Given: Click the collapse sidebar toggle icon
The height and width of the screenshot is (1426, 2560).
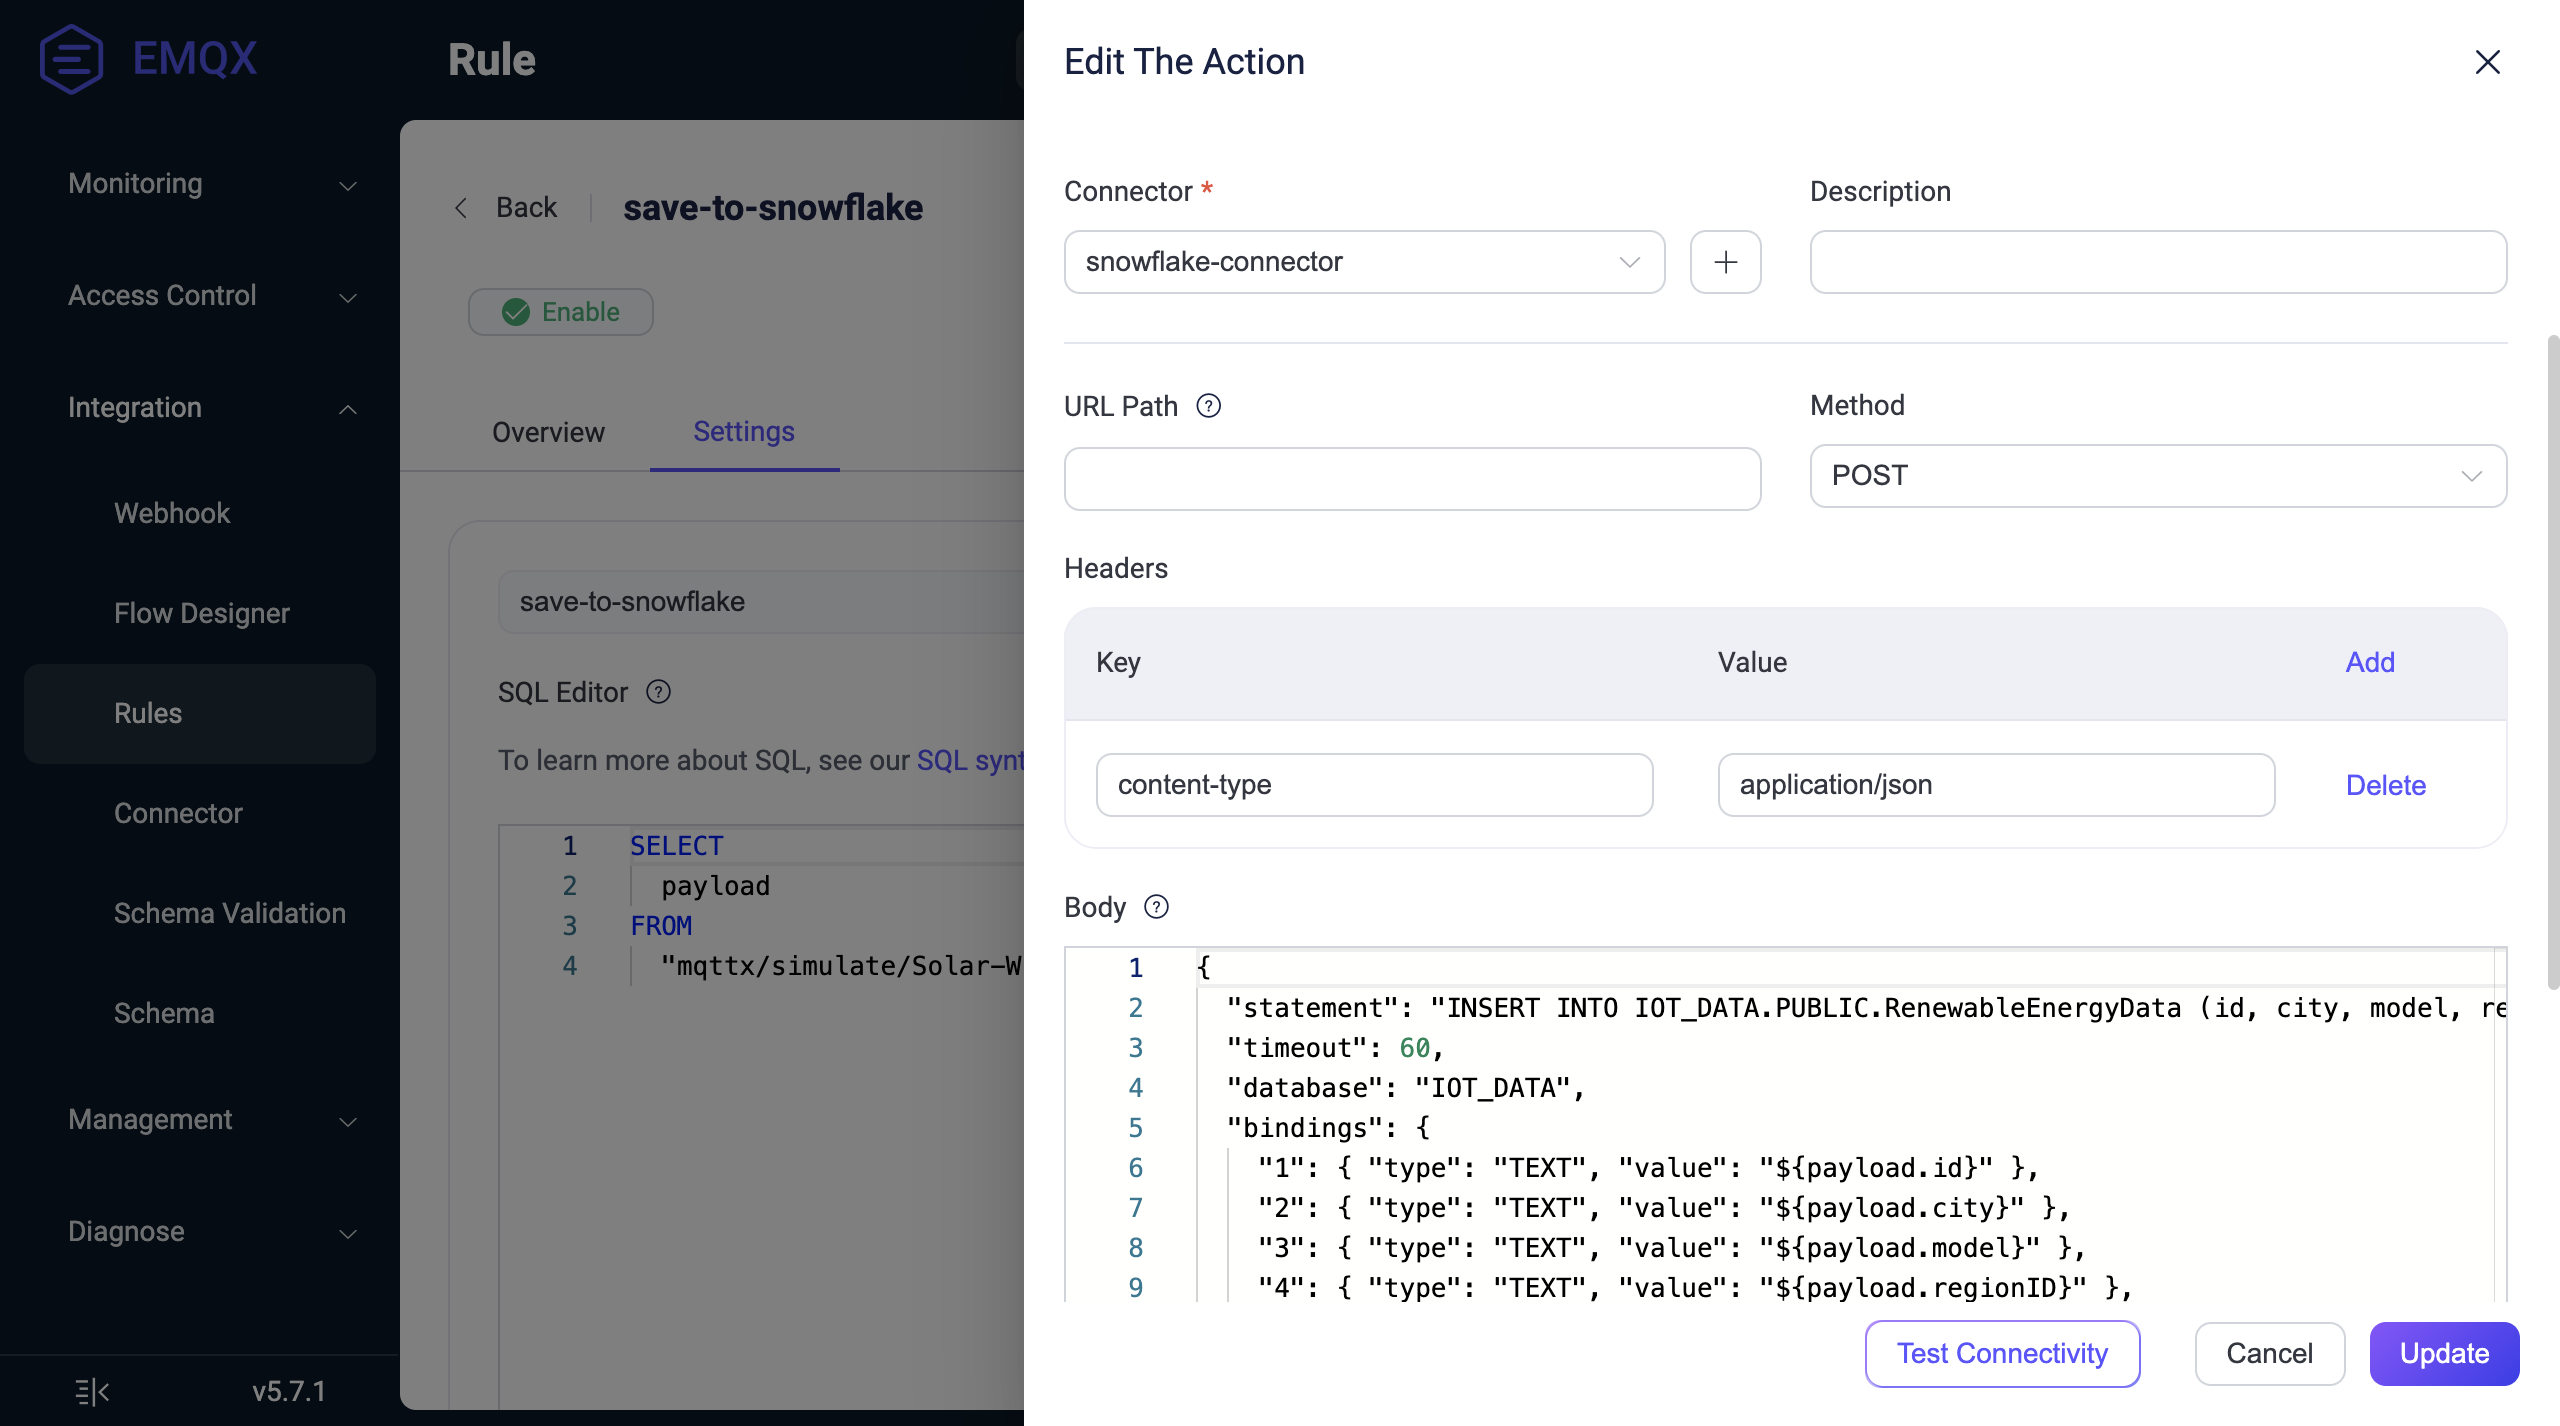Looking at the screenshot, I should (91, 1389).
